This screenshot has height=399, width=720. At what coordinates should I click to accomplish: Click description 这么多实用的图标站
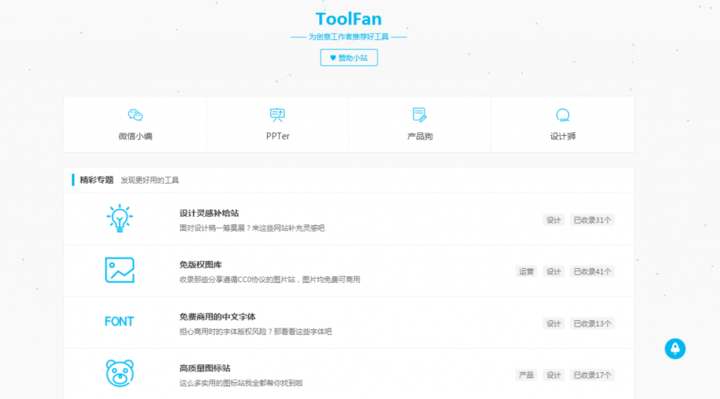(241, 383)
